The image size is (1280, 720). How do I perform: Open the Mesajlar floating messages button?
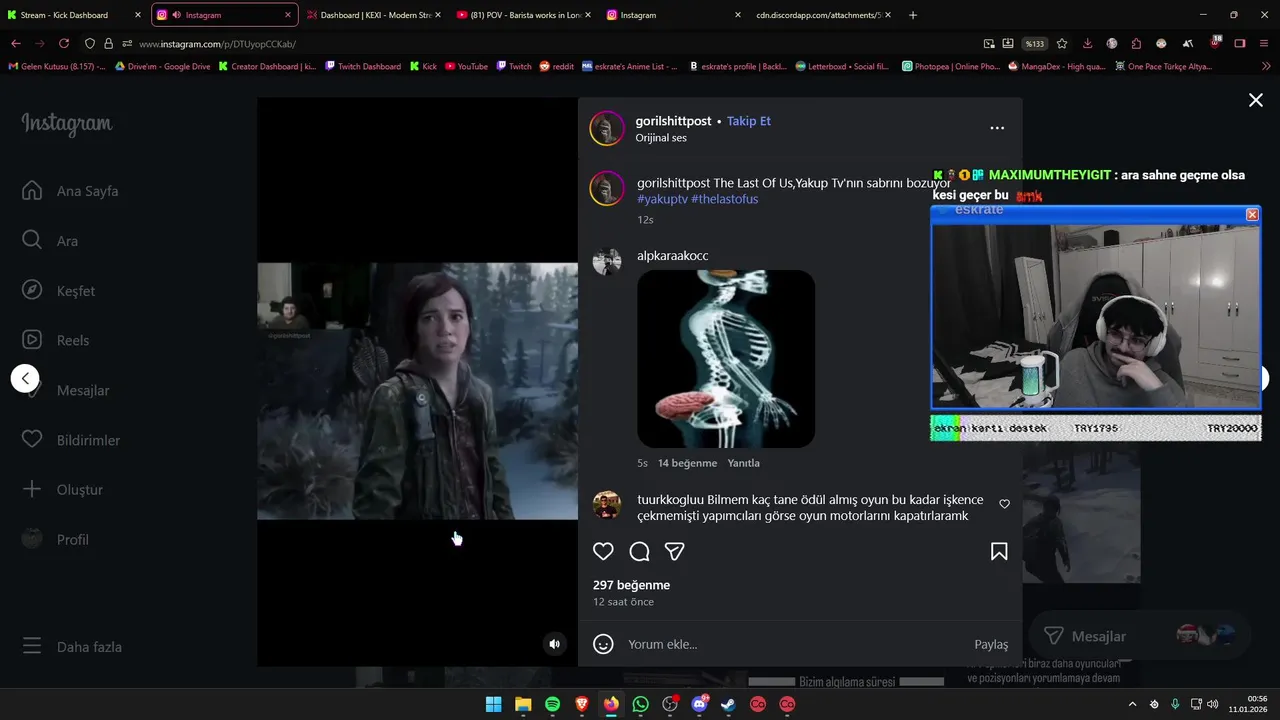(1138, 636)
